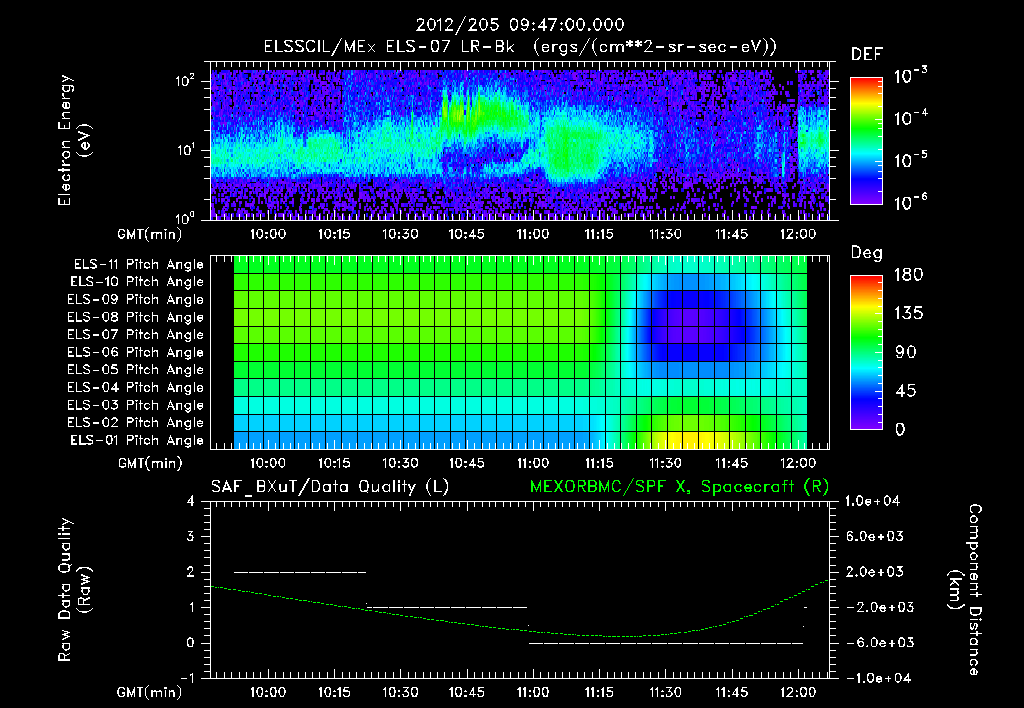Click the Deg pitch angle color bar

pos(866,352)
